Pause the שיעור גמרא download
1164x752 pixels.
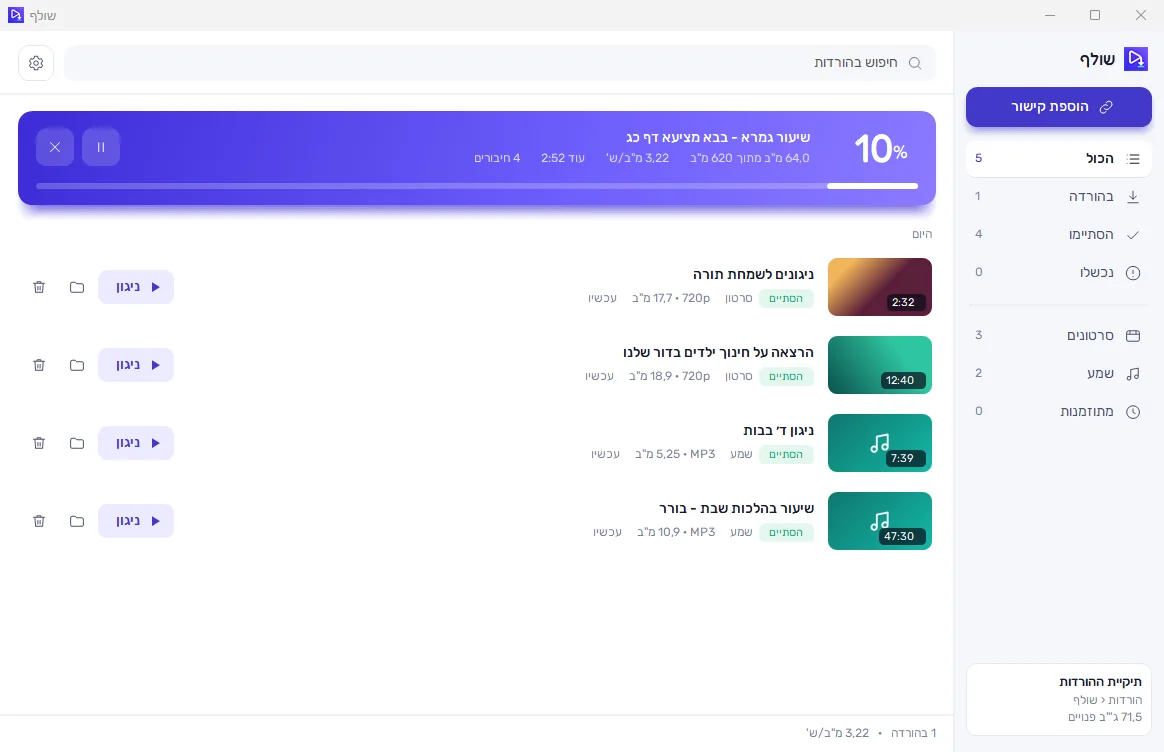click(101, 147)
